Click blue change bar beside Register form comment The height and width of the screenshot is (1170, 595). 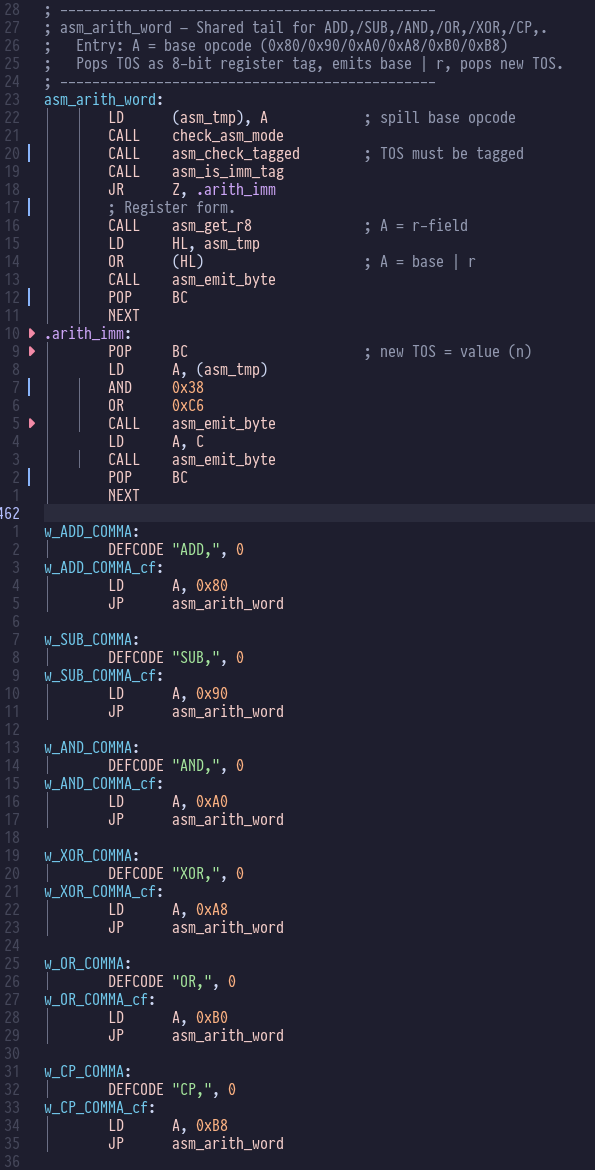(x=28, y=207)
